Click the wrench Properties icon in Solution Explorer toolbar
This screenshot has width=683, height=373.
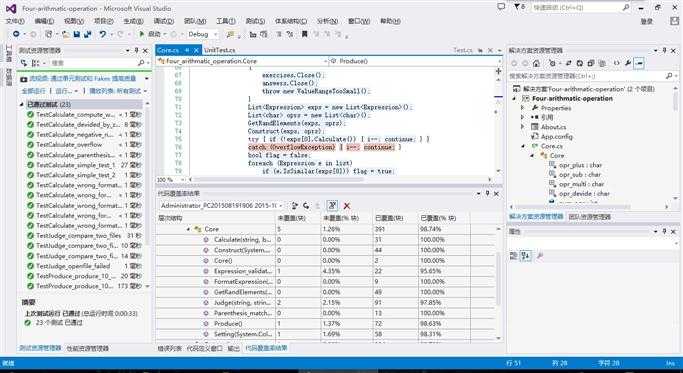click(628, 64)
